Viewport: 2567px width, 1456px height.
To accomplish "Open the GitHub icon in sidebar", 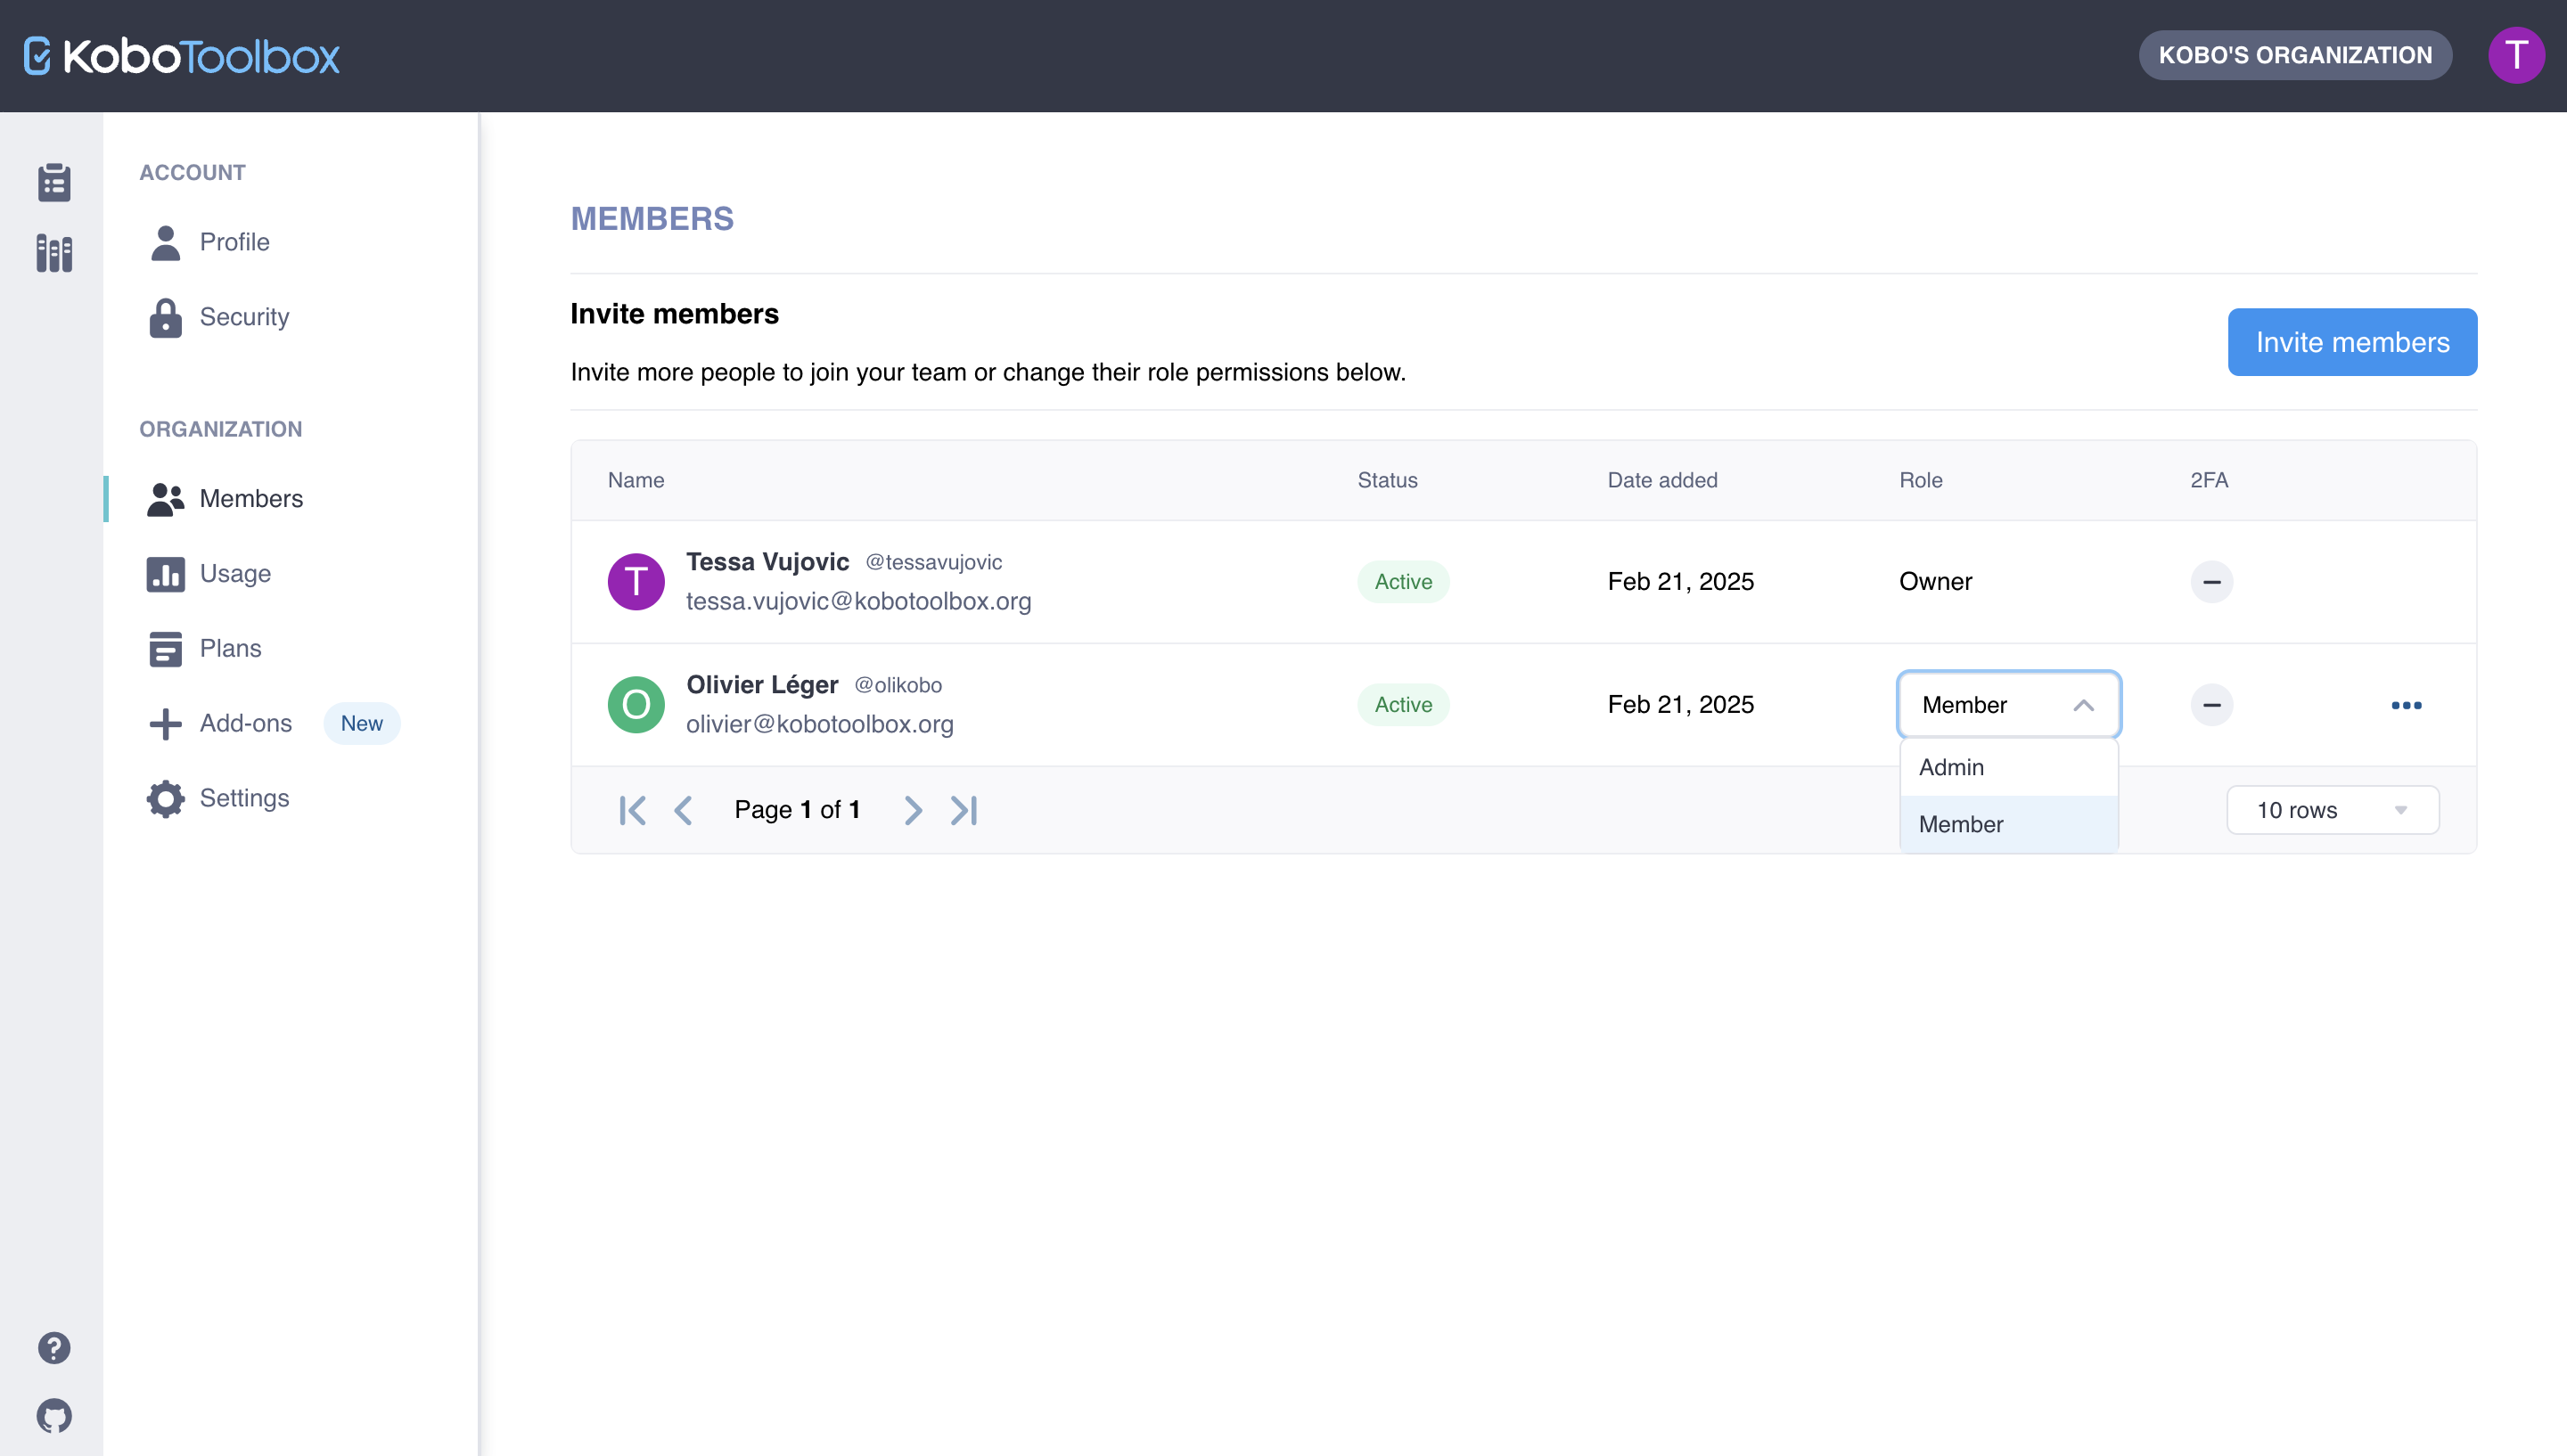I will click(x=54, y=1415).
